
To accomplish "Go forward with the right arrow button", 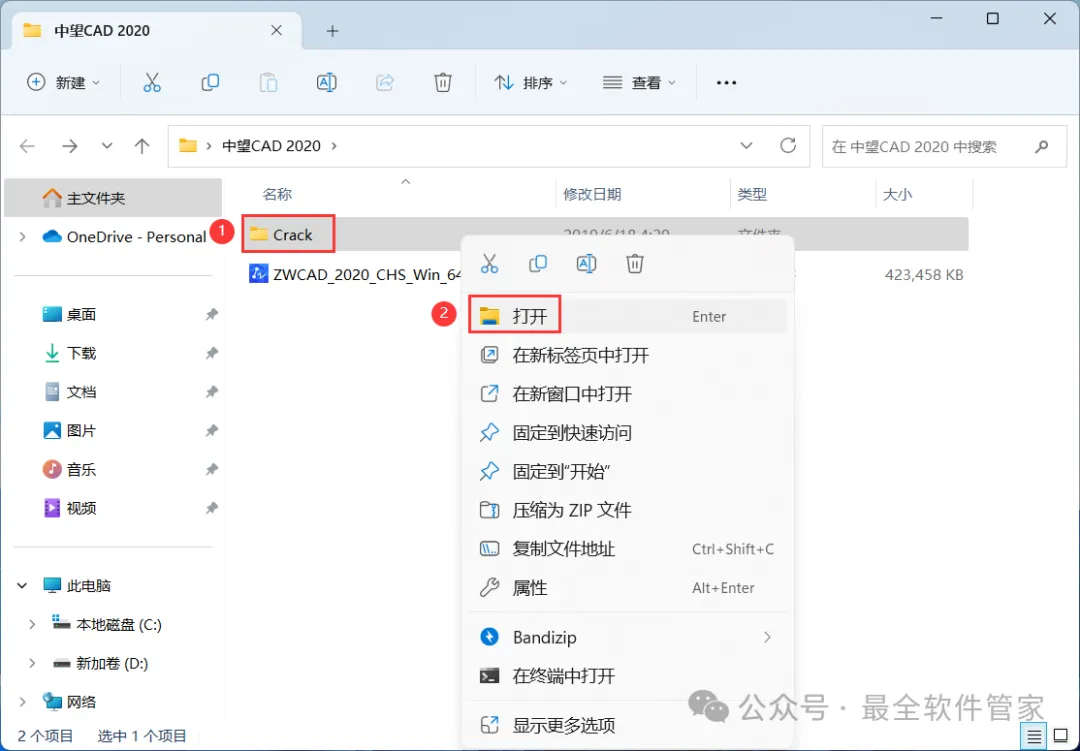I will click(x=70, y=146).
